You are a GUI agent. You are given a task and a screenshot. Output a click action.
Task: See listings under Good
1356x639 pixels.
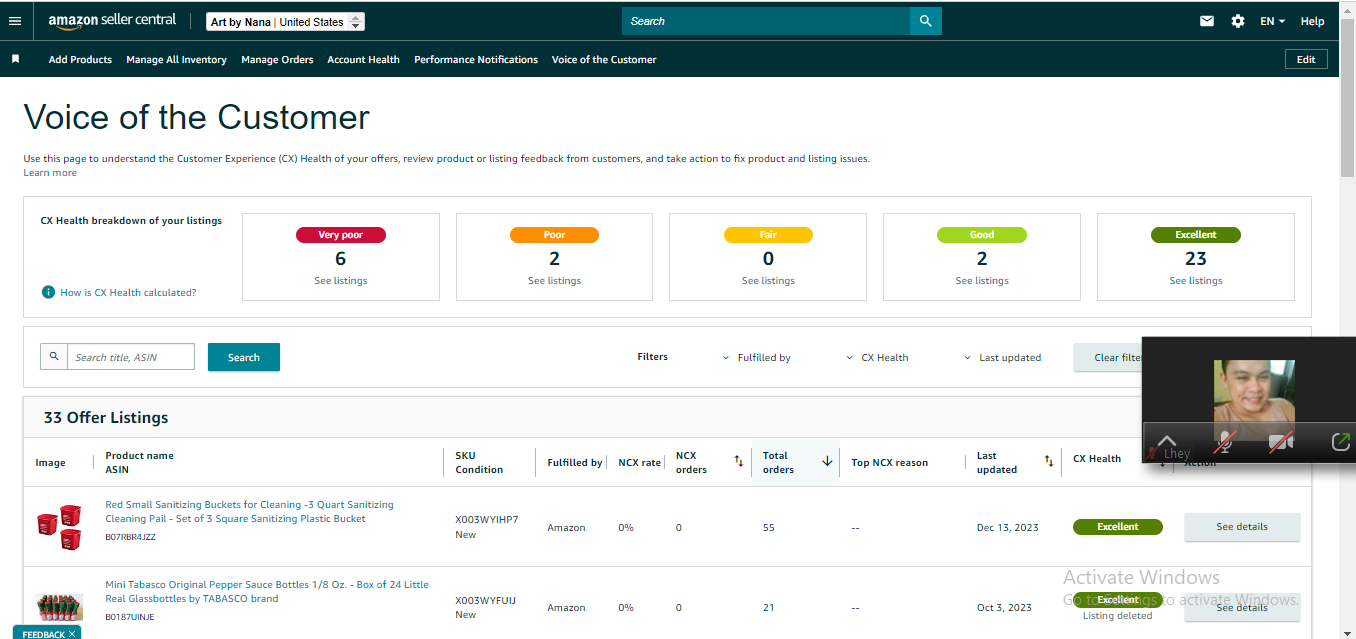pos(982,280)
